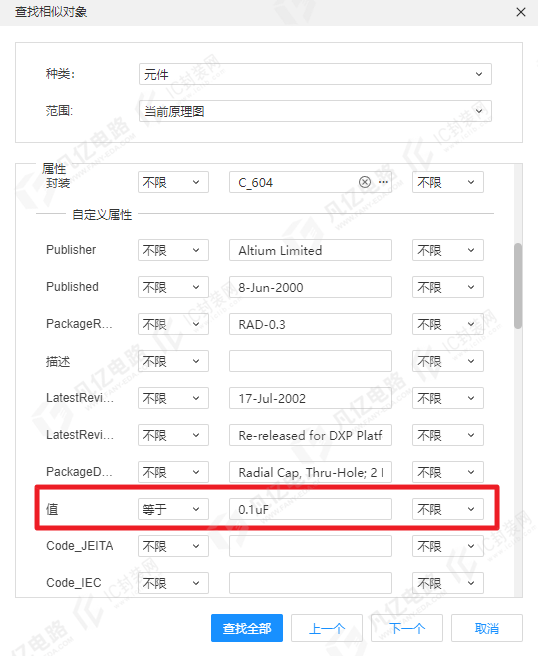Click the empty 描述 value field
This screenshot has width=538, height=656.
310,361
